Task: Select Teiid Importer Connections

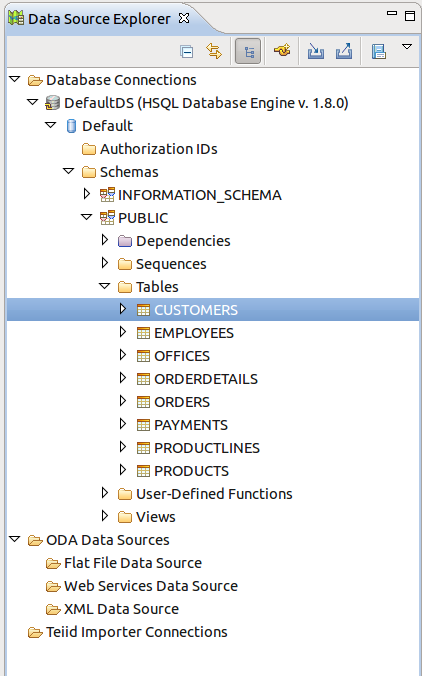Action: (x=128, y=632)
